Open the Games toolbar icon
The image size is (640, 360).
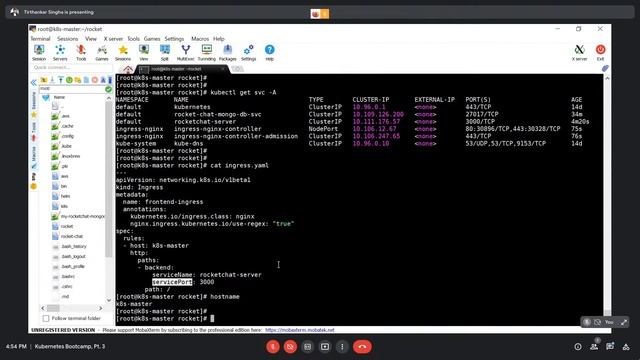pyautogui.click(x=102, y=53)
